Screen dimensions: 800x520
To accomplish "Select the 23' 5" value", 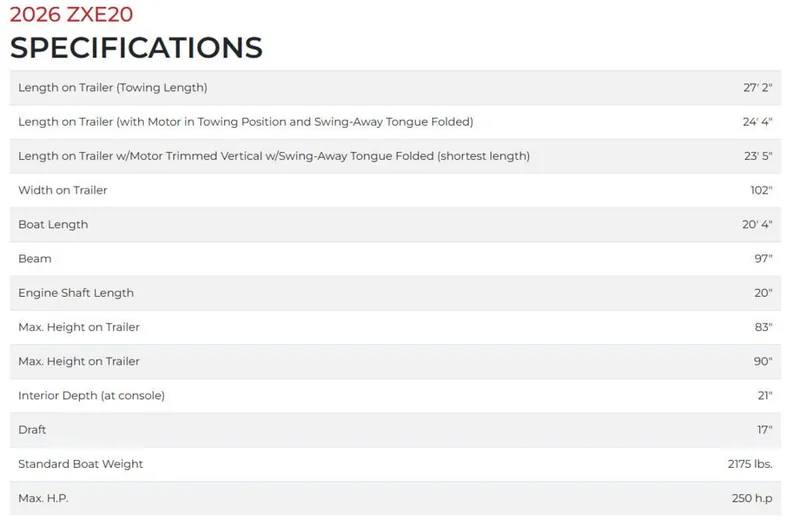I will tap(757, 156).
